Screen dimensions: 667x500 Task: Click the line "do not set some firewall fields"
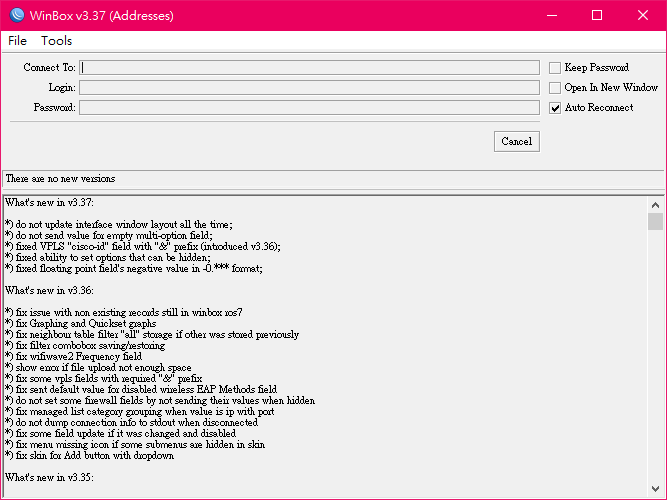(x=160, y=400)
